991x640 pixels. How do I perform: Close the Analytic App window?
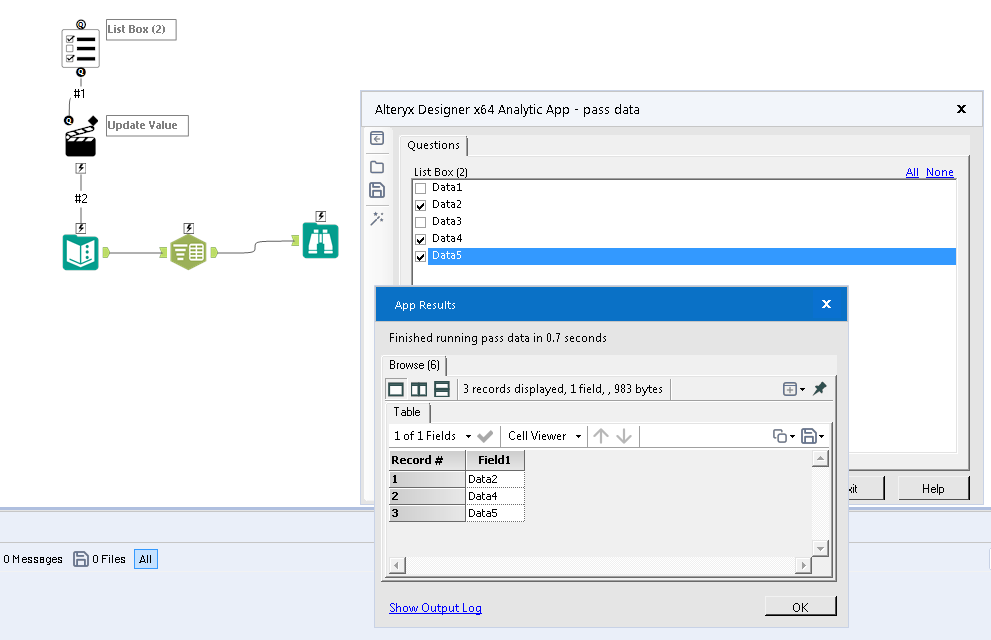(961, 109)
